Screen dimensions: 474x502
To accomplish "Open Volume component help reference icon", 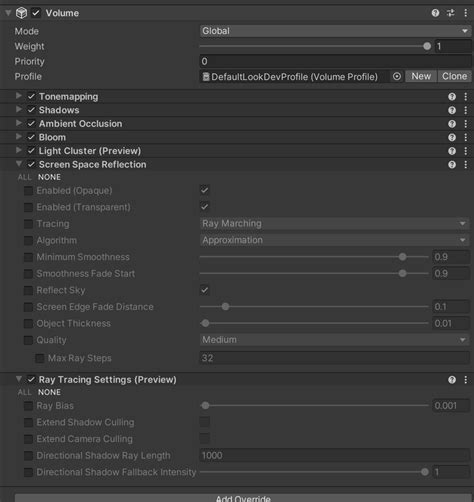I will [x=435, y=13].
